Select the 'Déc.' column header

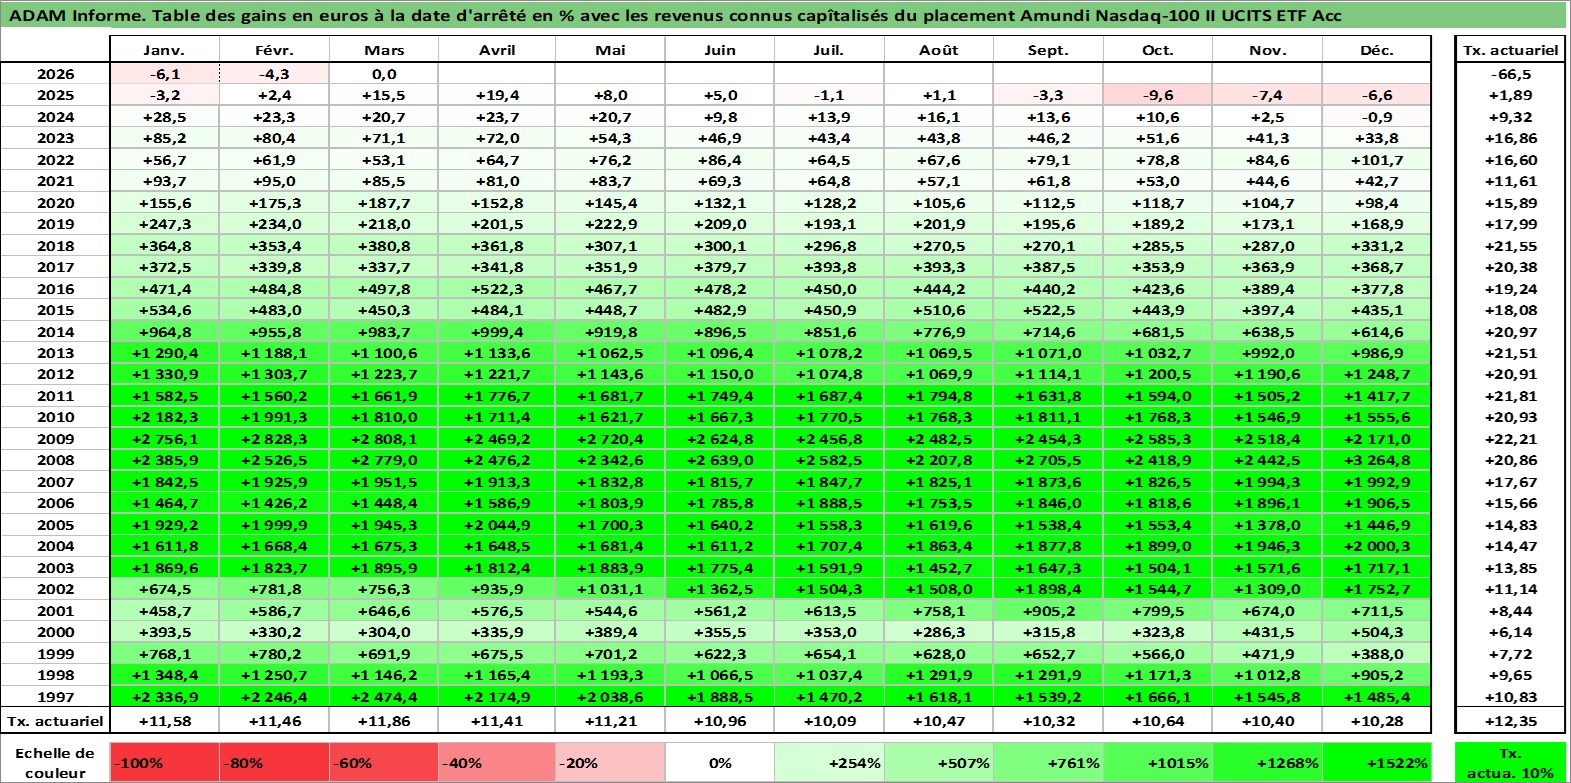click(x=1377, y=50)
